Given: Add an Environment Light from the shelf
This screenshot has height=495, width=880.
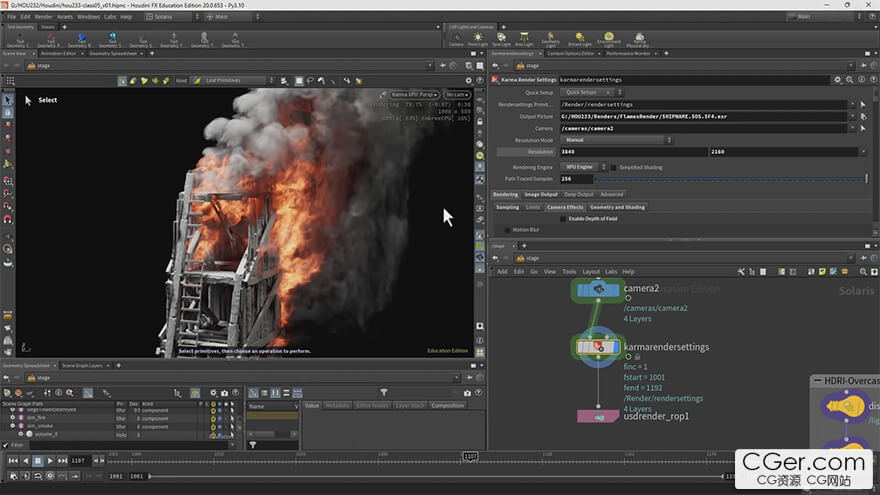Looking at the screenshot, I should (x=609, y=39).
